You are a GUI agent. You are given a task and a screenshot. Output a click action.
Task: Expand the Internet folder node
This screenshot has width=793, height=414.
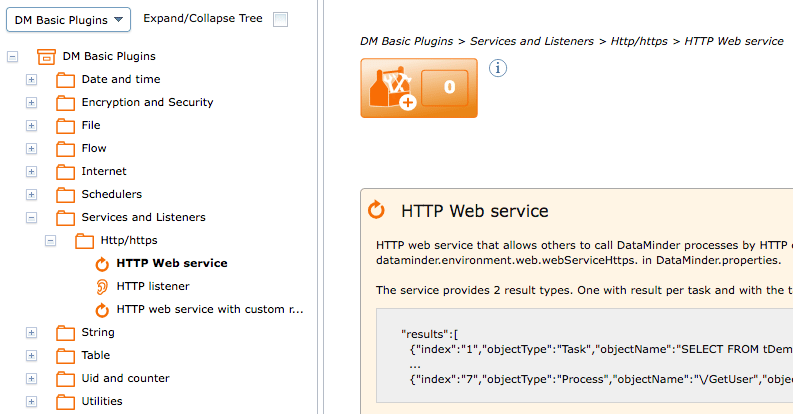pos(31,172)
